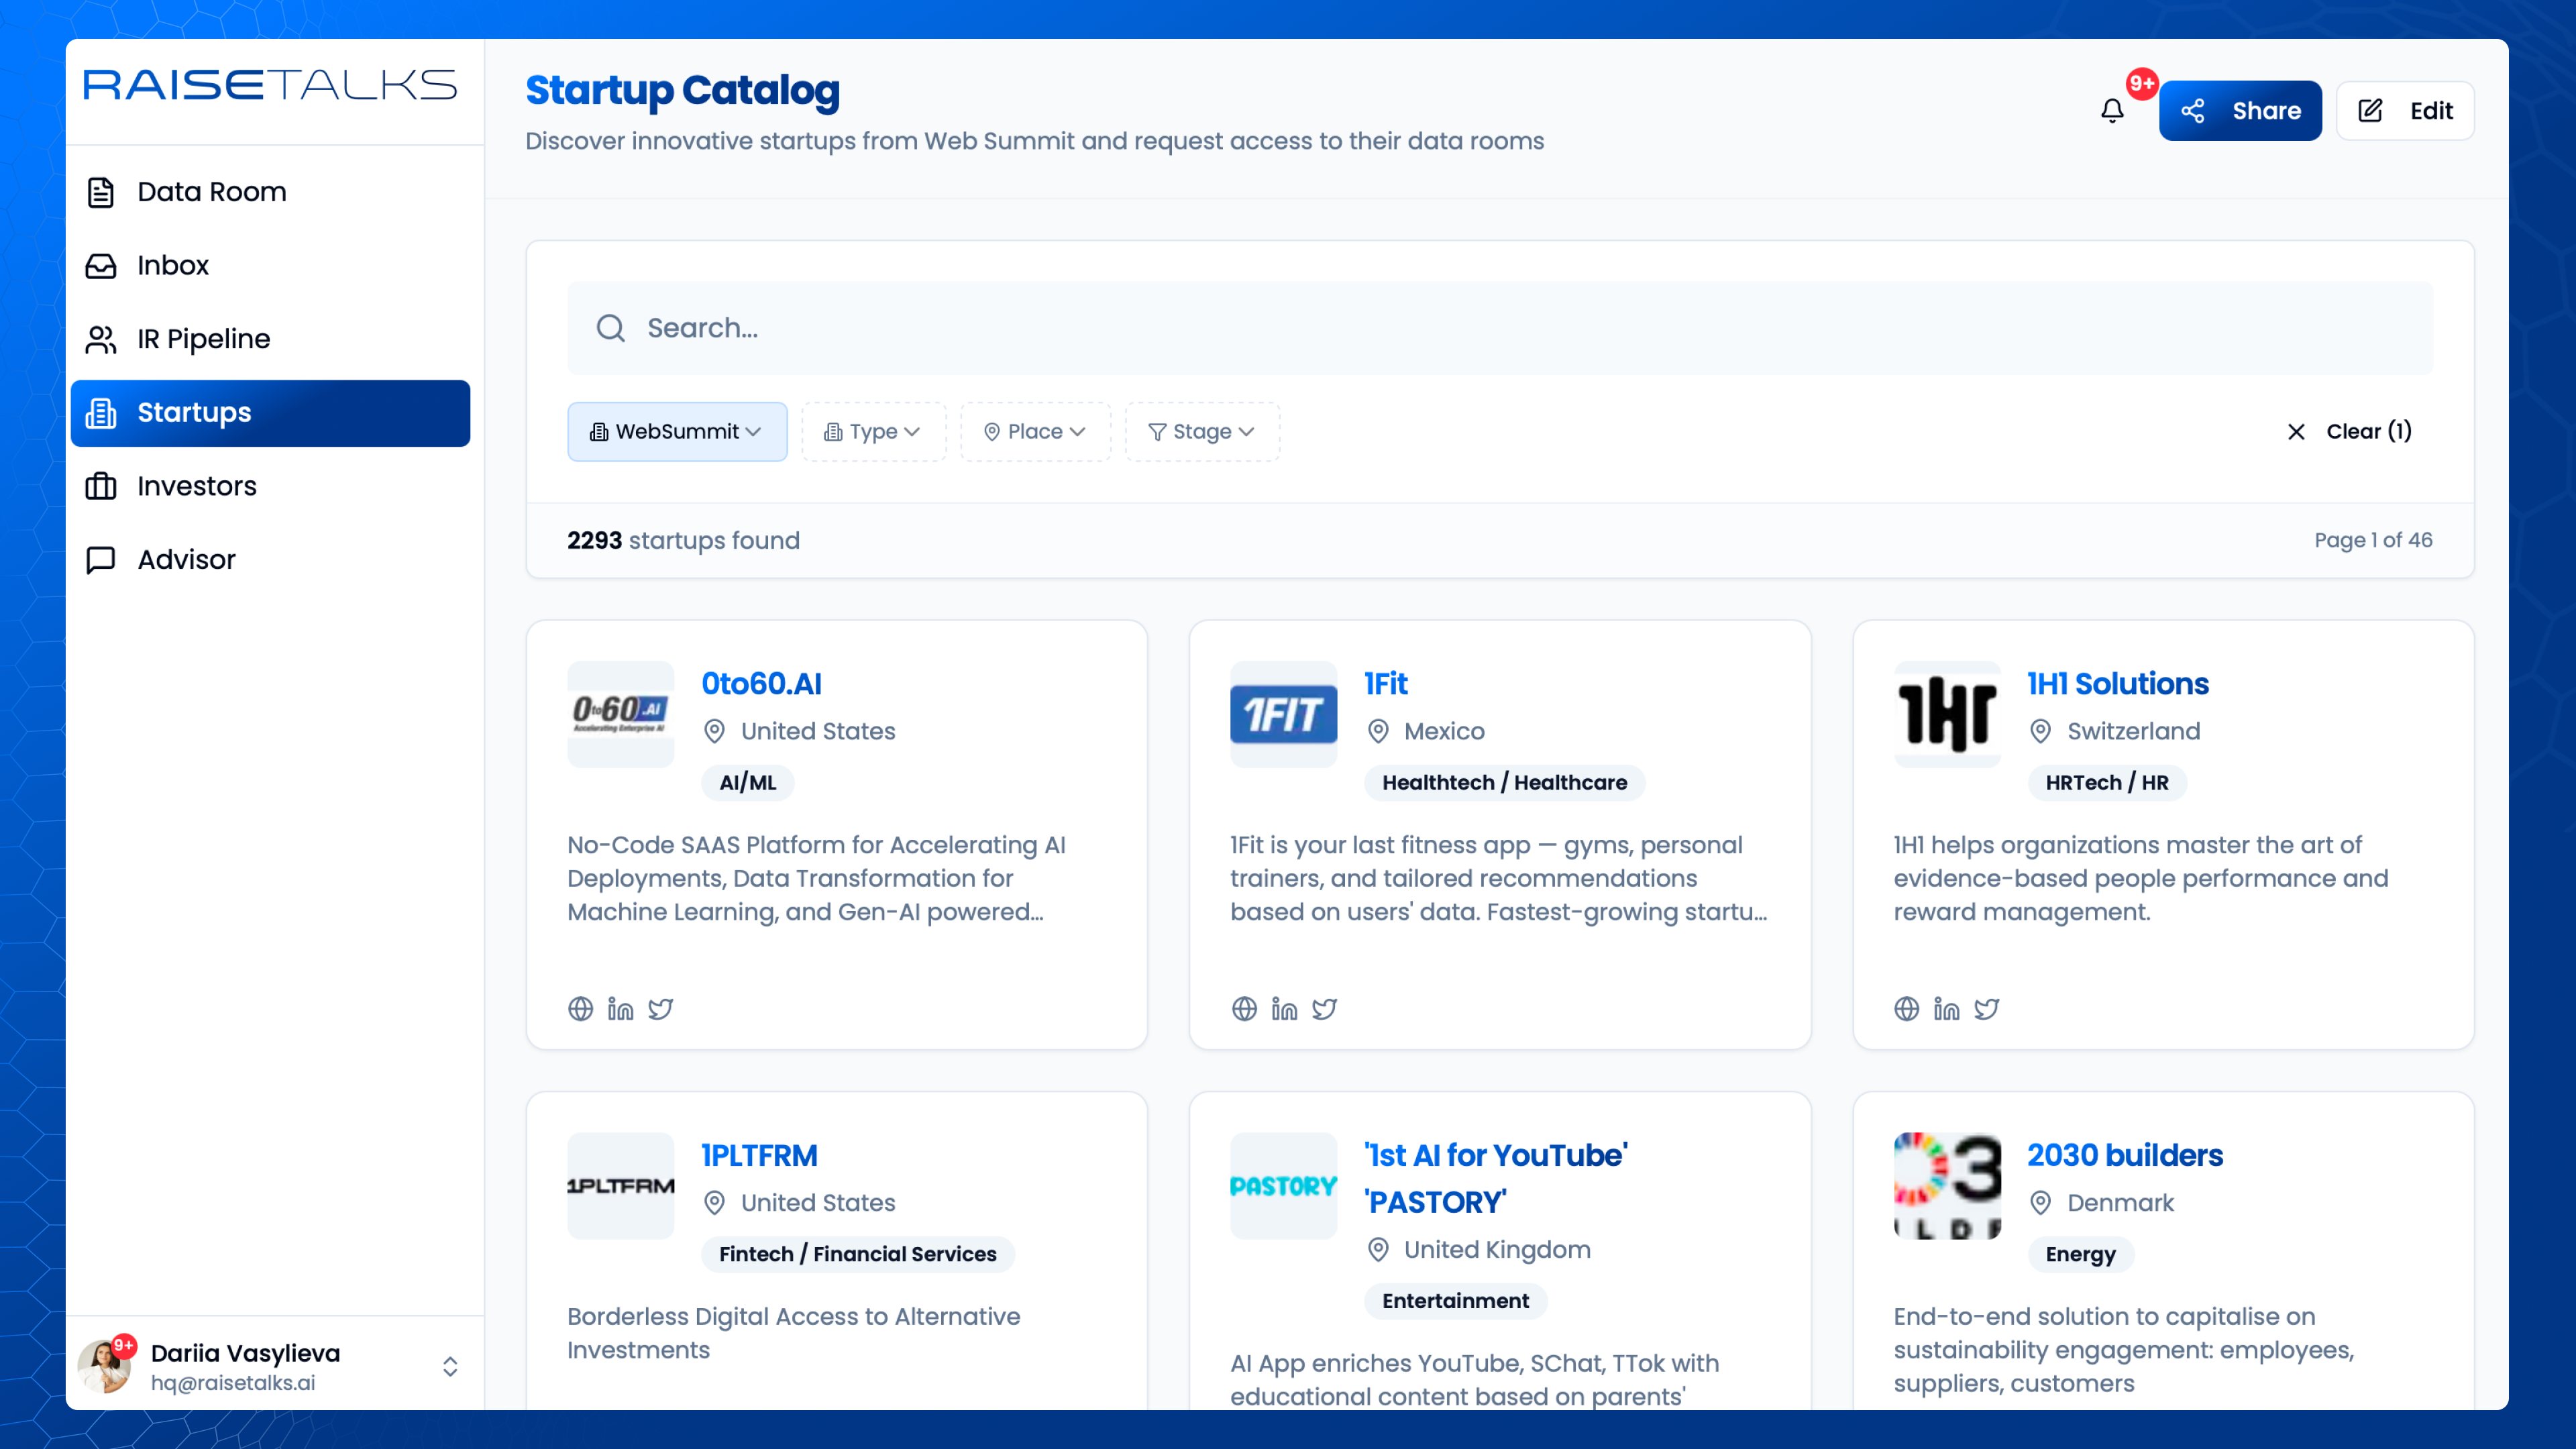Clear the active filter

2349,432
